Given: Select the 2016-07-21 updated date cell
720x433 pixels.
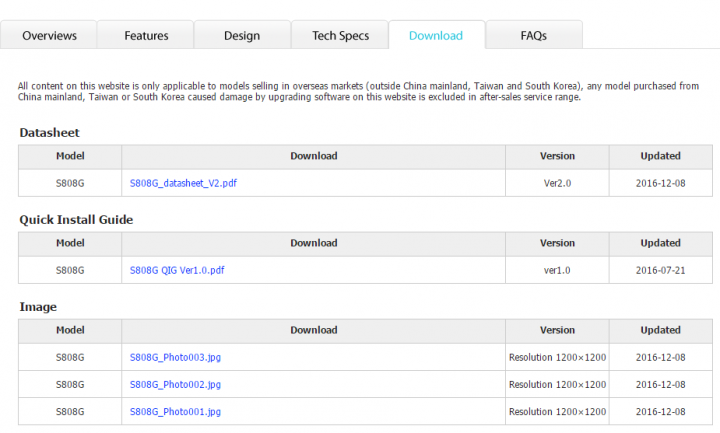Looking at the screenshot, I should [660, 270].
